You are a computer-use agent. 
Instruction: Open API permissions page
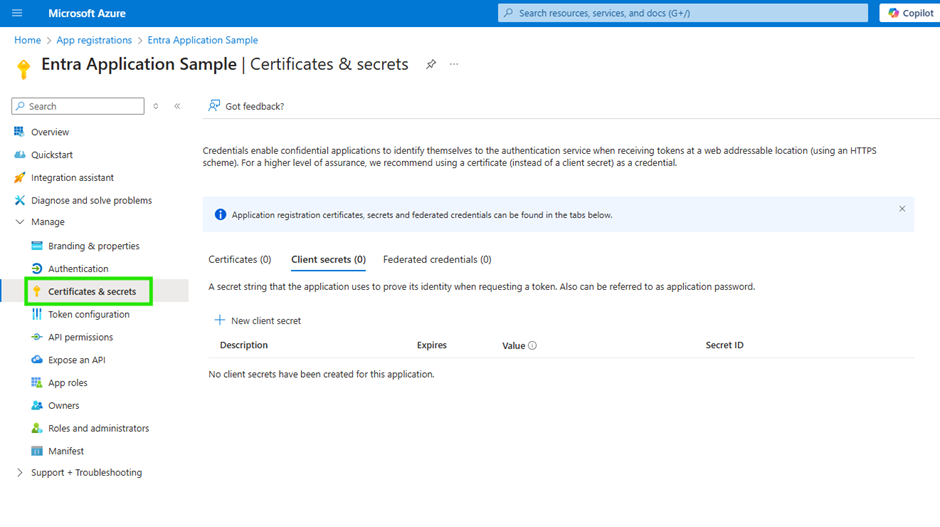[80, 337]
